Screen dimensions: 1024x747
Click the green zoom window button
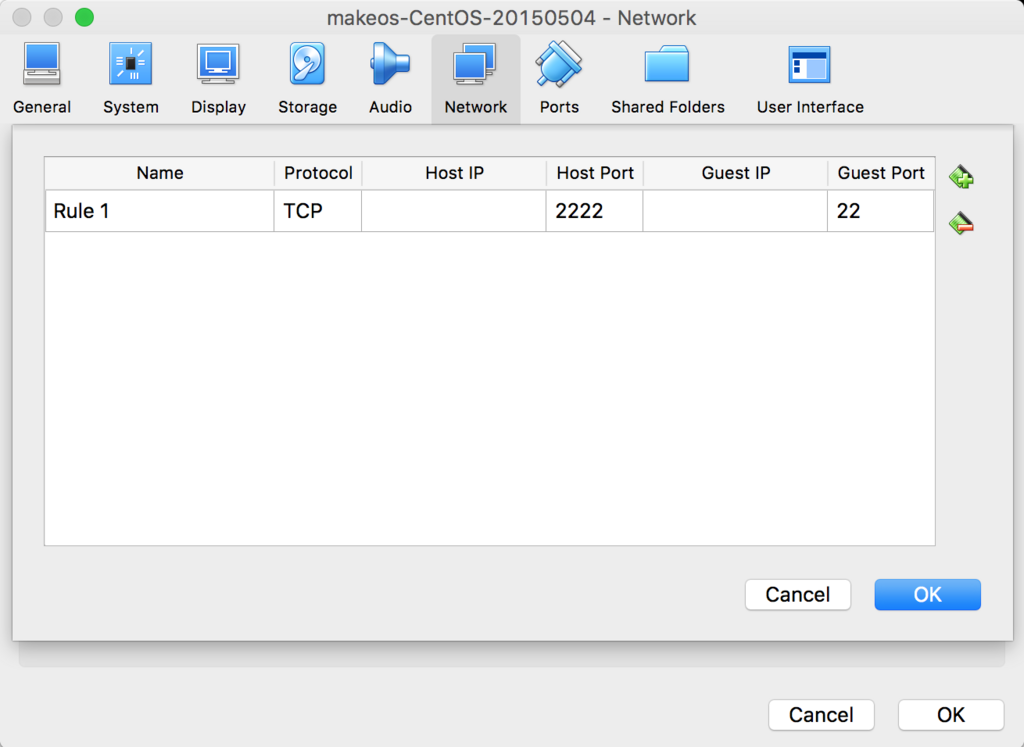click(84, 17)
